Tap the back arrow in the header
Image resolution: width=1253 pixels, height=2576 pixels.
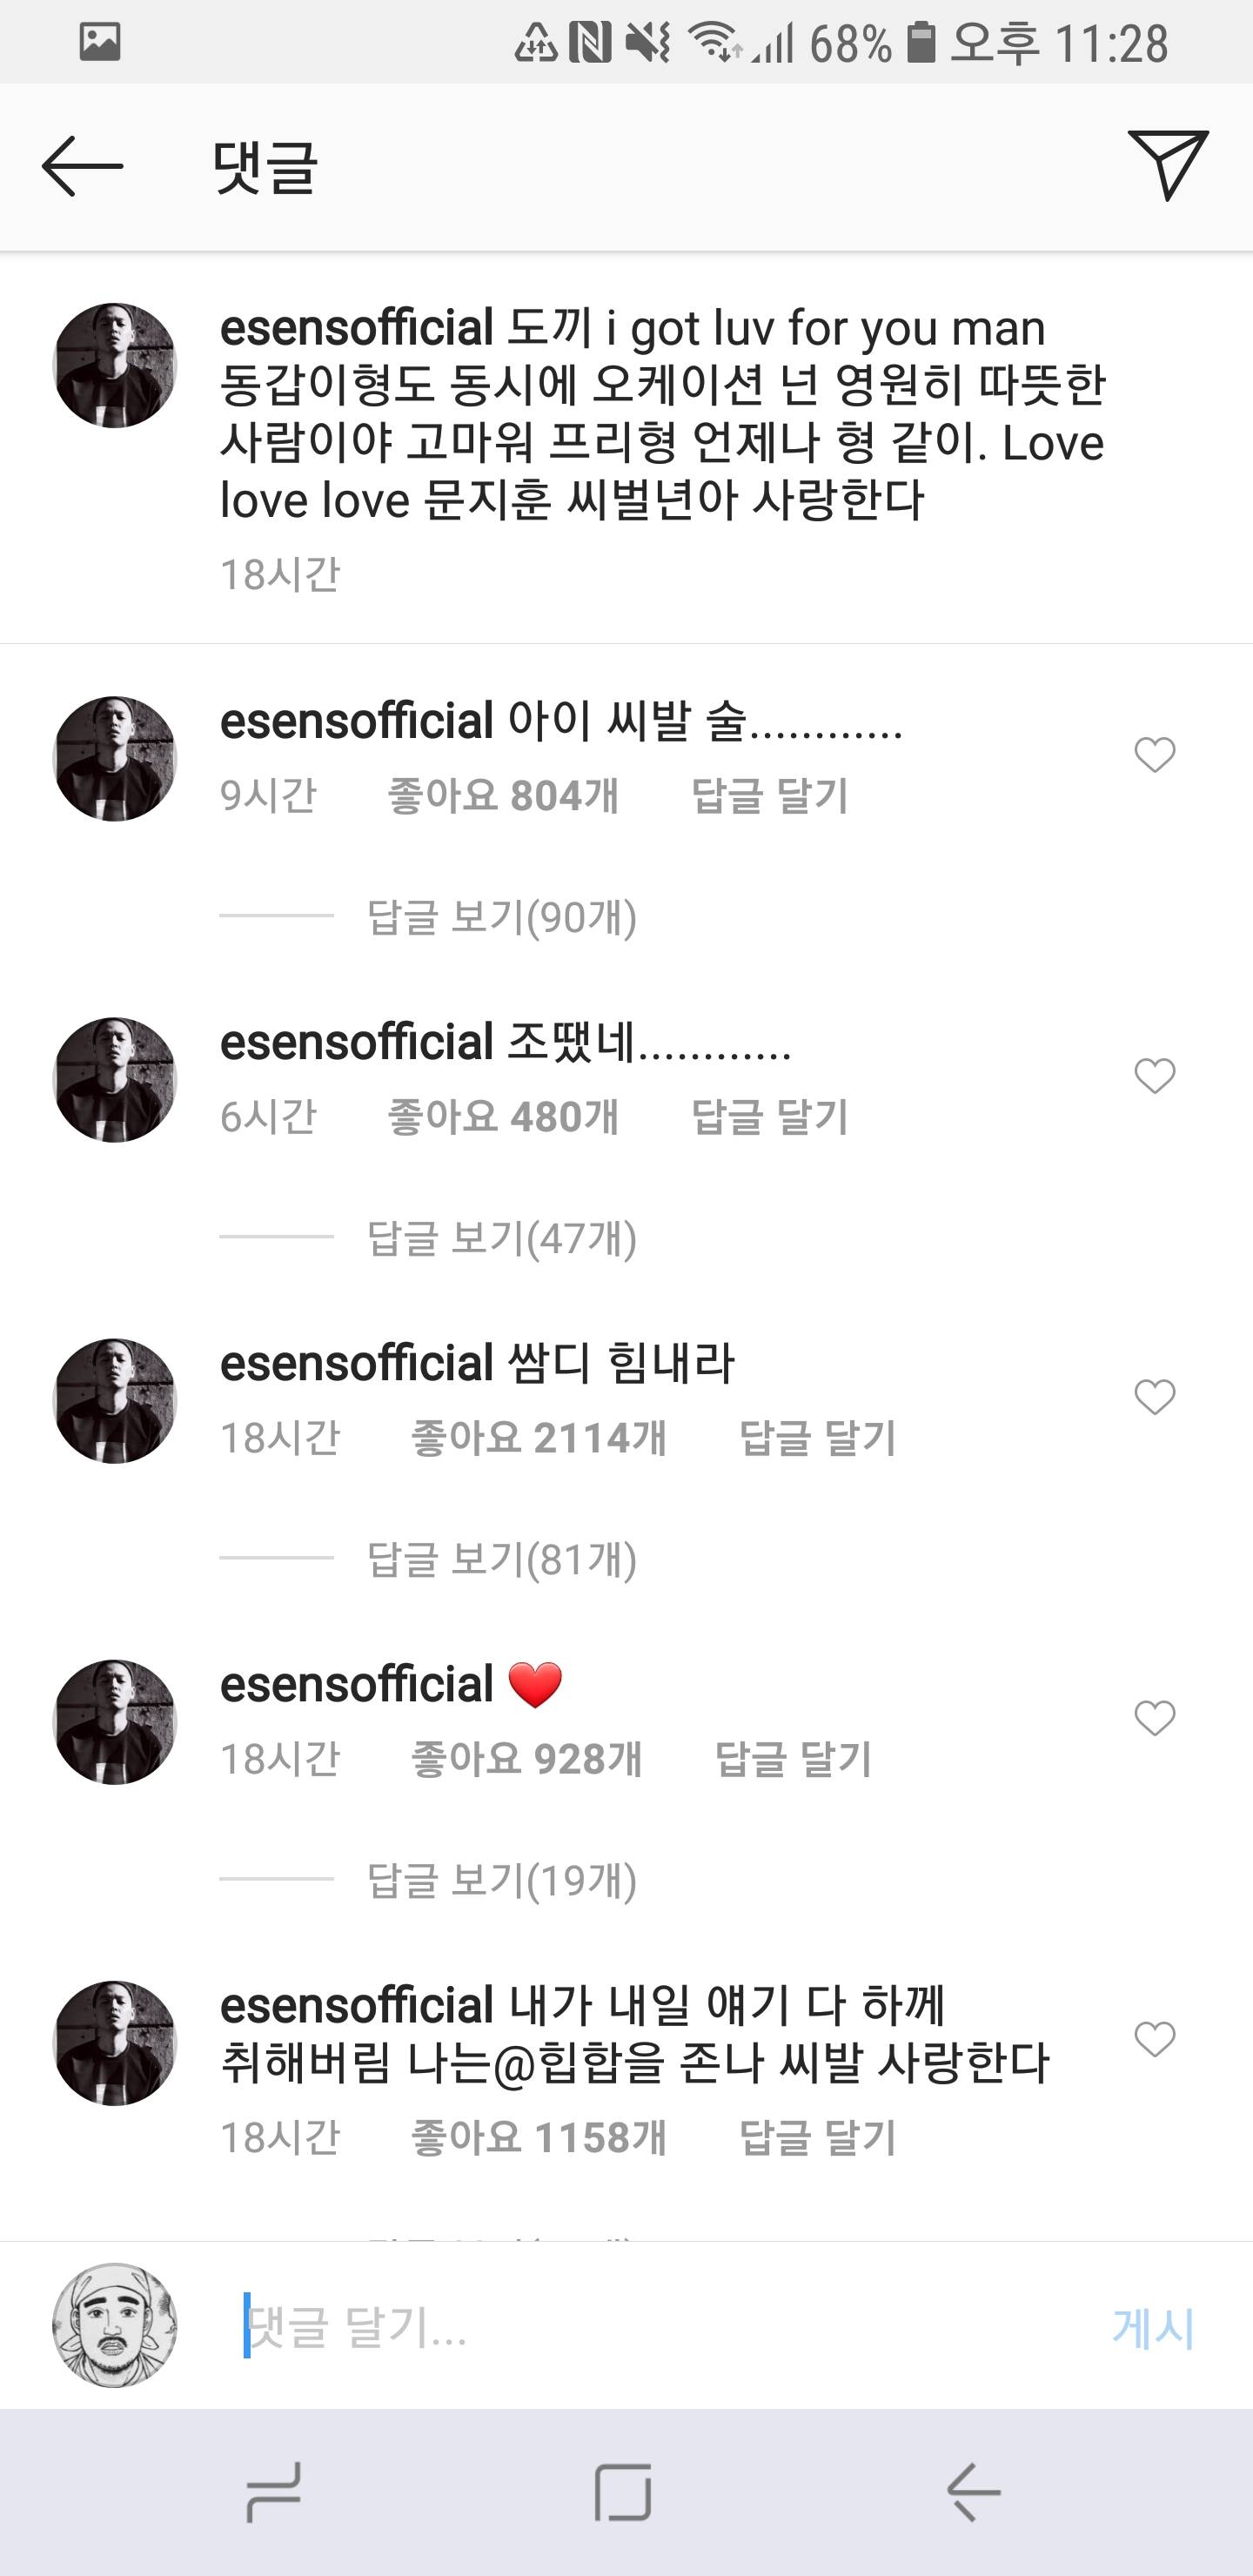(82, 166)
